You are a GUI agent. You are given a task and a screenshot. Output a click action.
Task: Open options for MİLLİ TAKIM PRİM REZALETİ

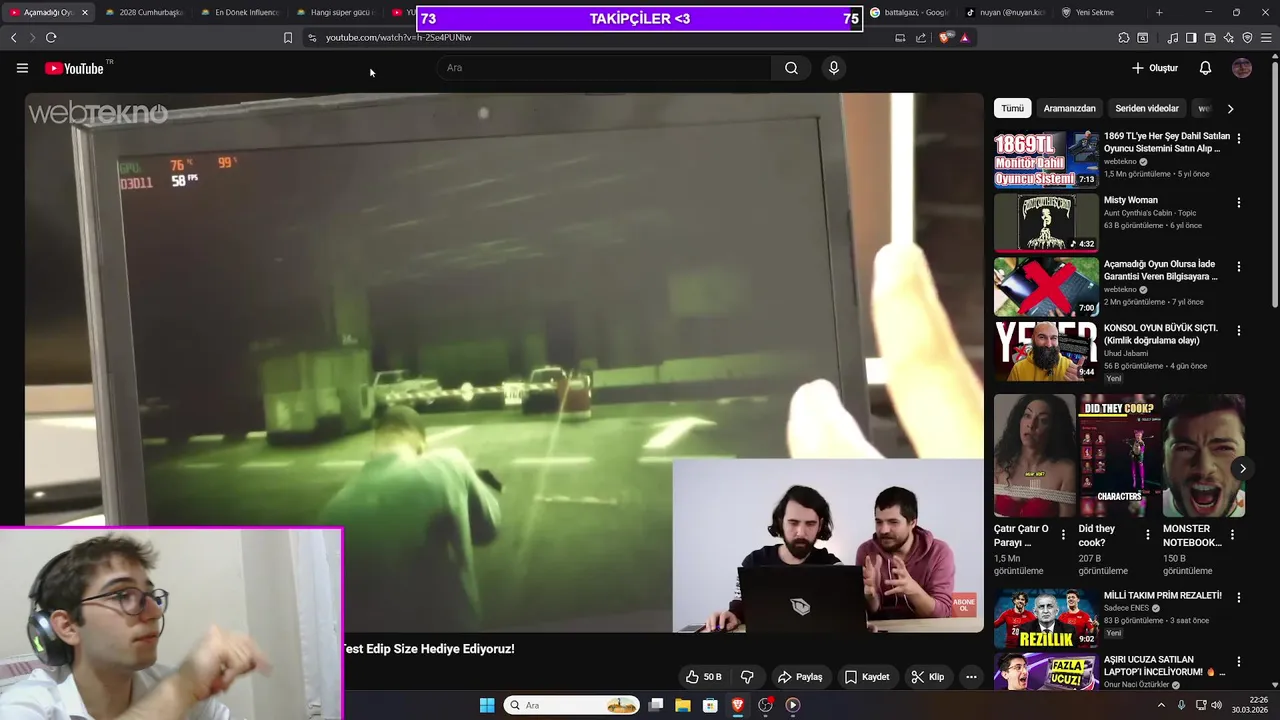(x=1239, y=597)
